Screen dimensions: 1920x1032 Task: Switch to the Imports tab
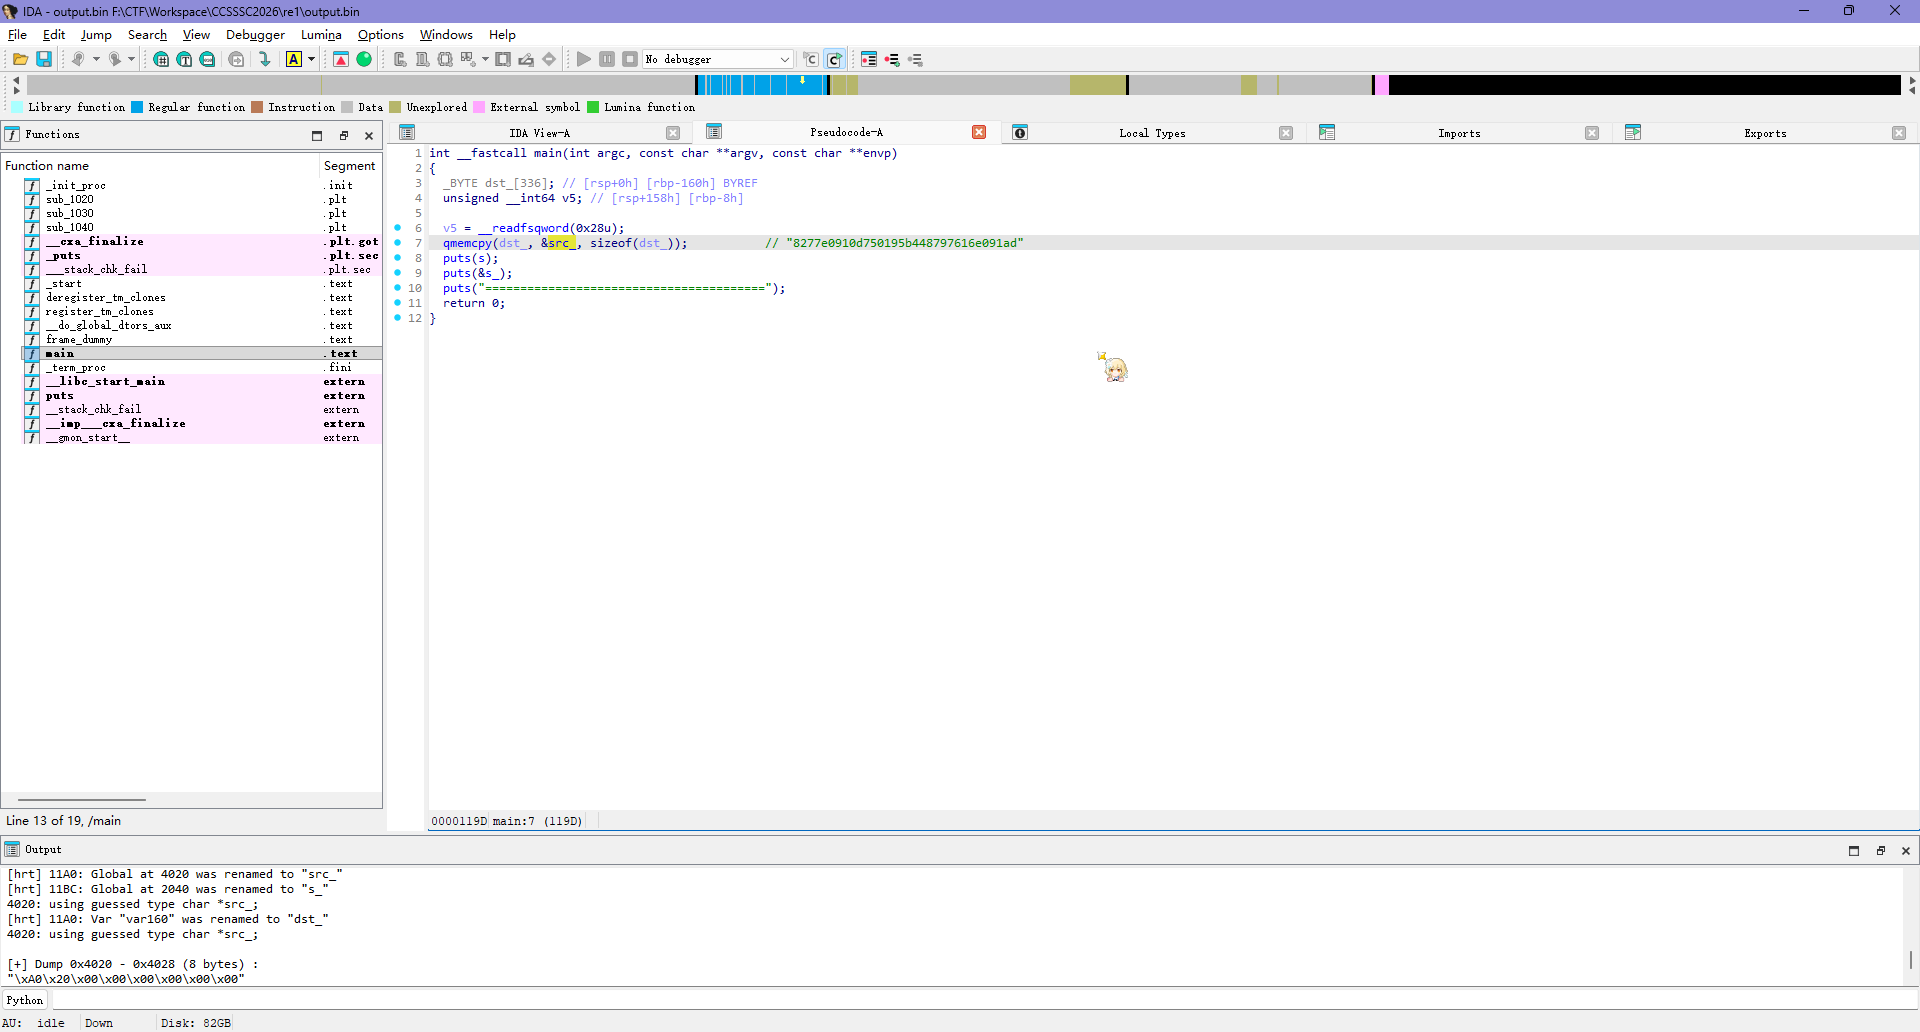coord(1458,133)
